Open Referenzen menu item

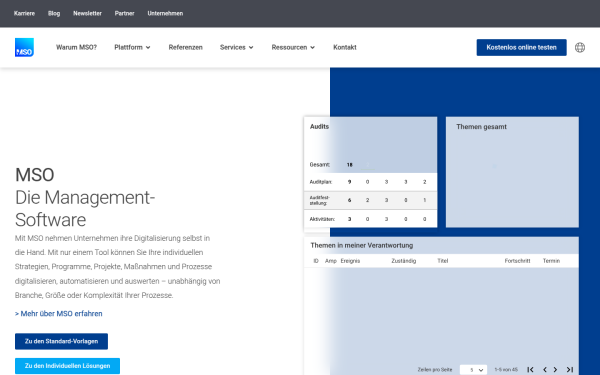186,47
